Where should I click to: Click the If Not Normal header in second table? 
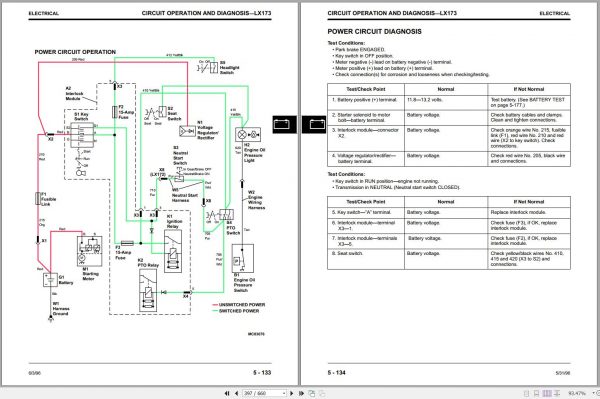tap(529, 202)
